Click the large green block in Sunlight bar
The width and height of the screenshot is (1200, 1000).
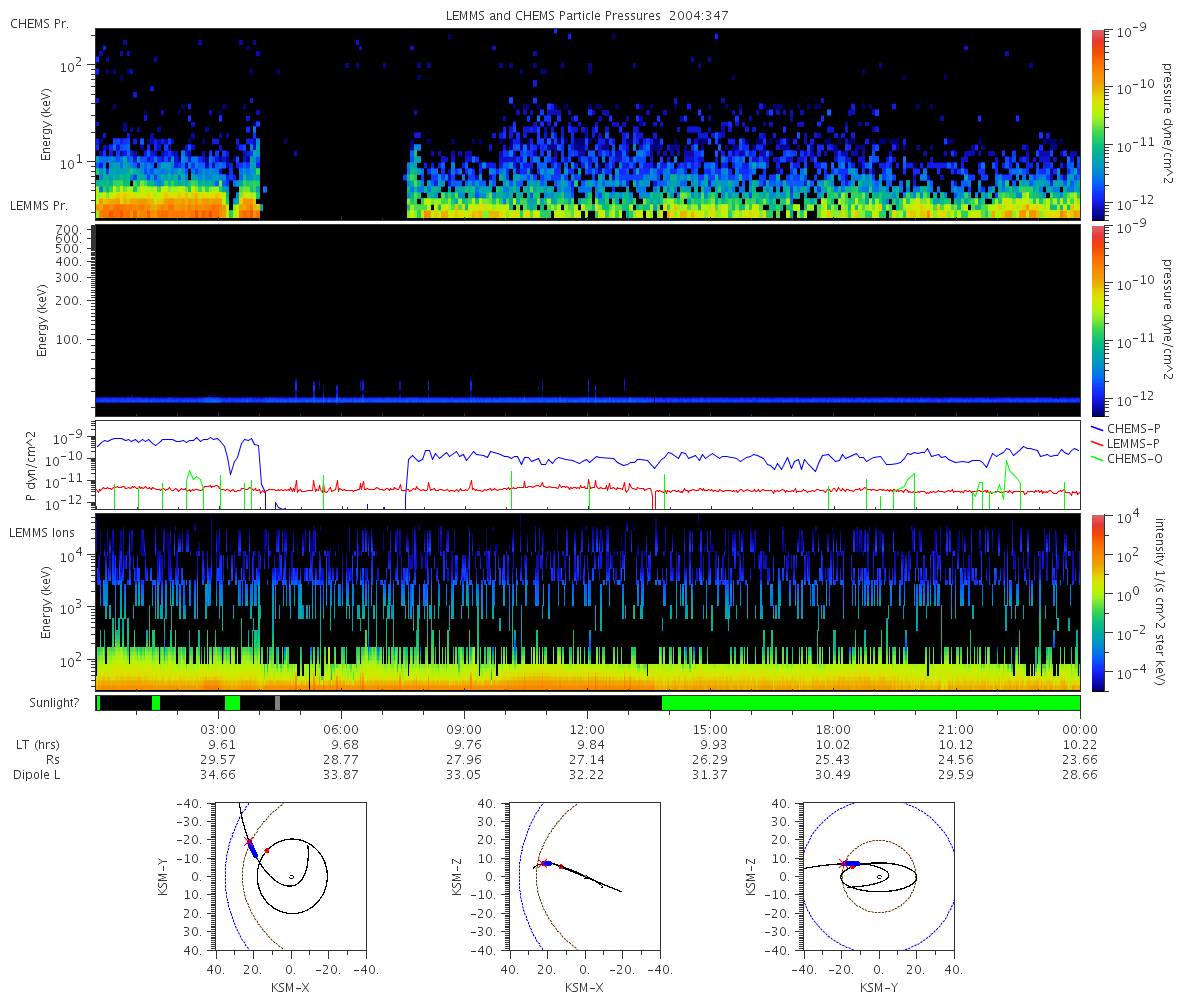tap(870, 703)
